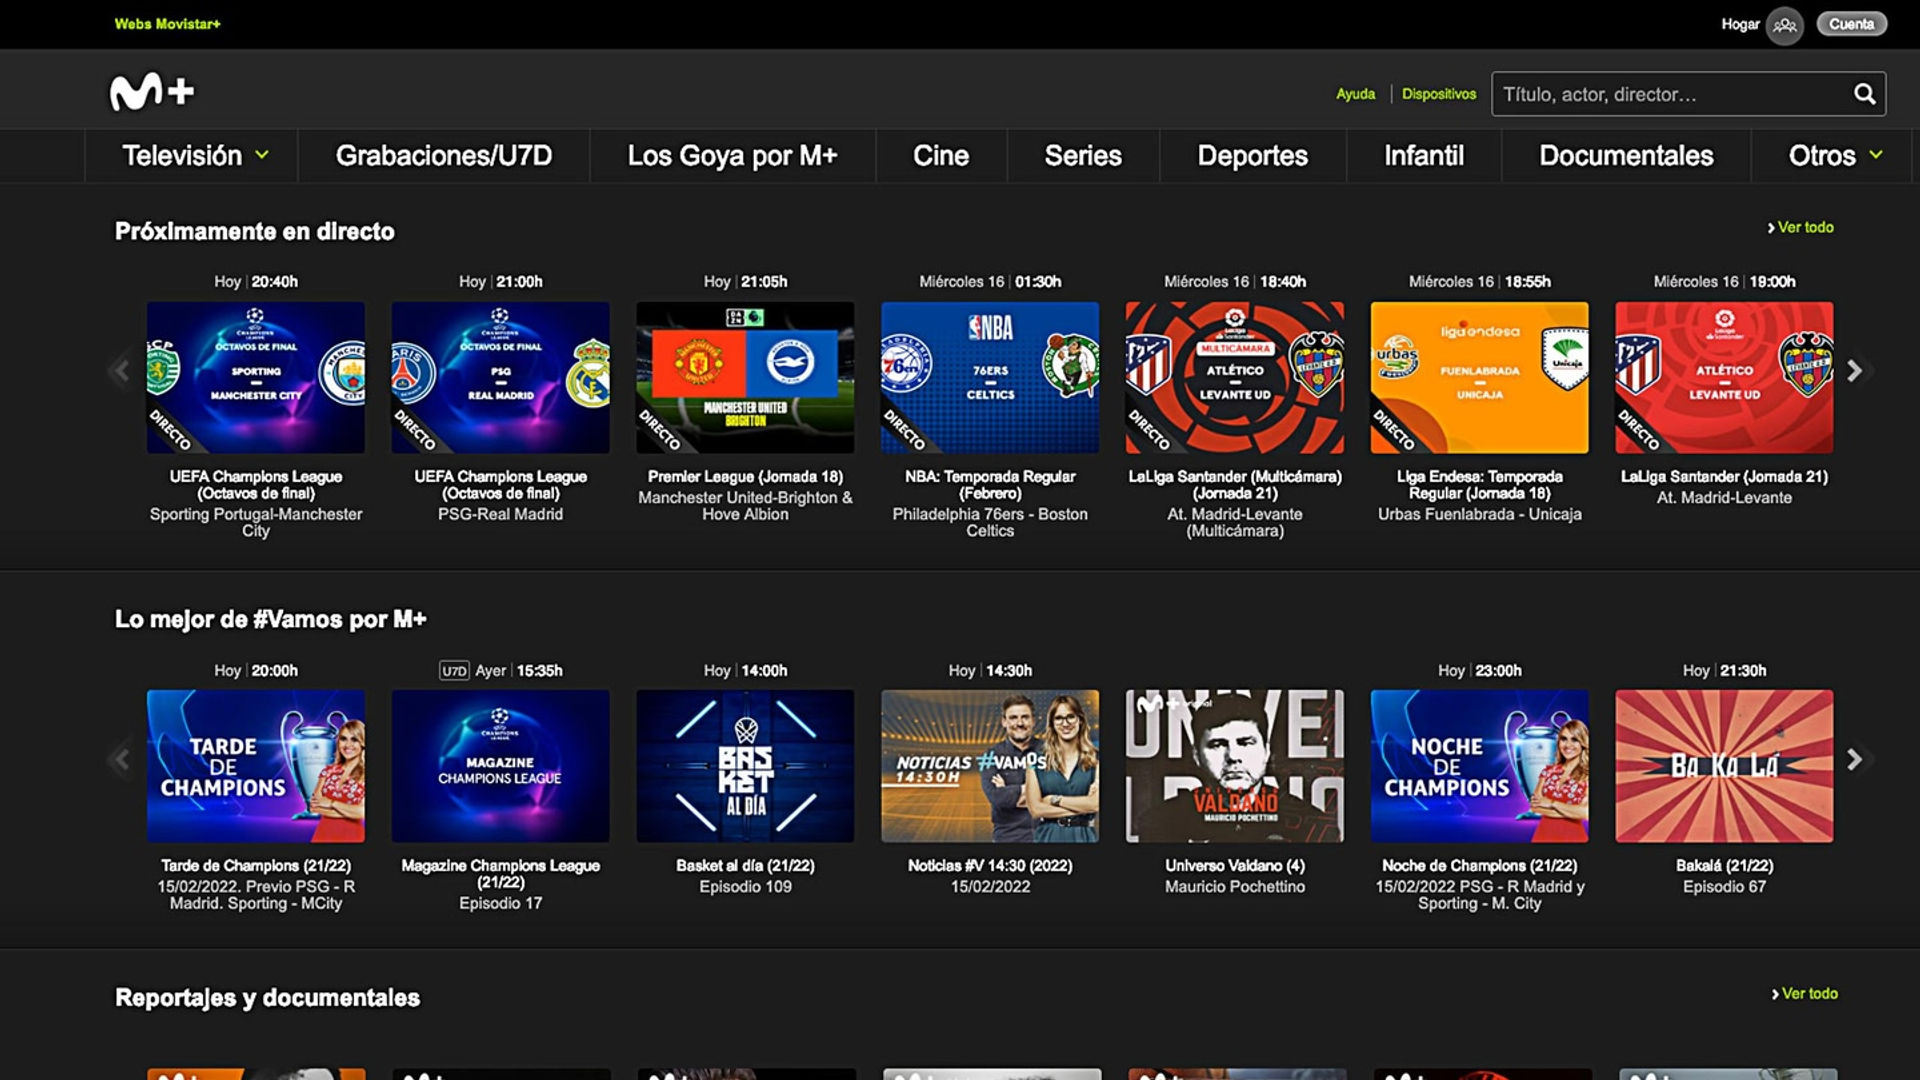Click the Webs Movistar+ link
This screenshot has width=1920, height=1080.
point(167,24)
